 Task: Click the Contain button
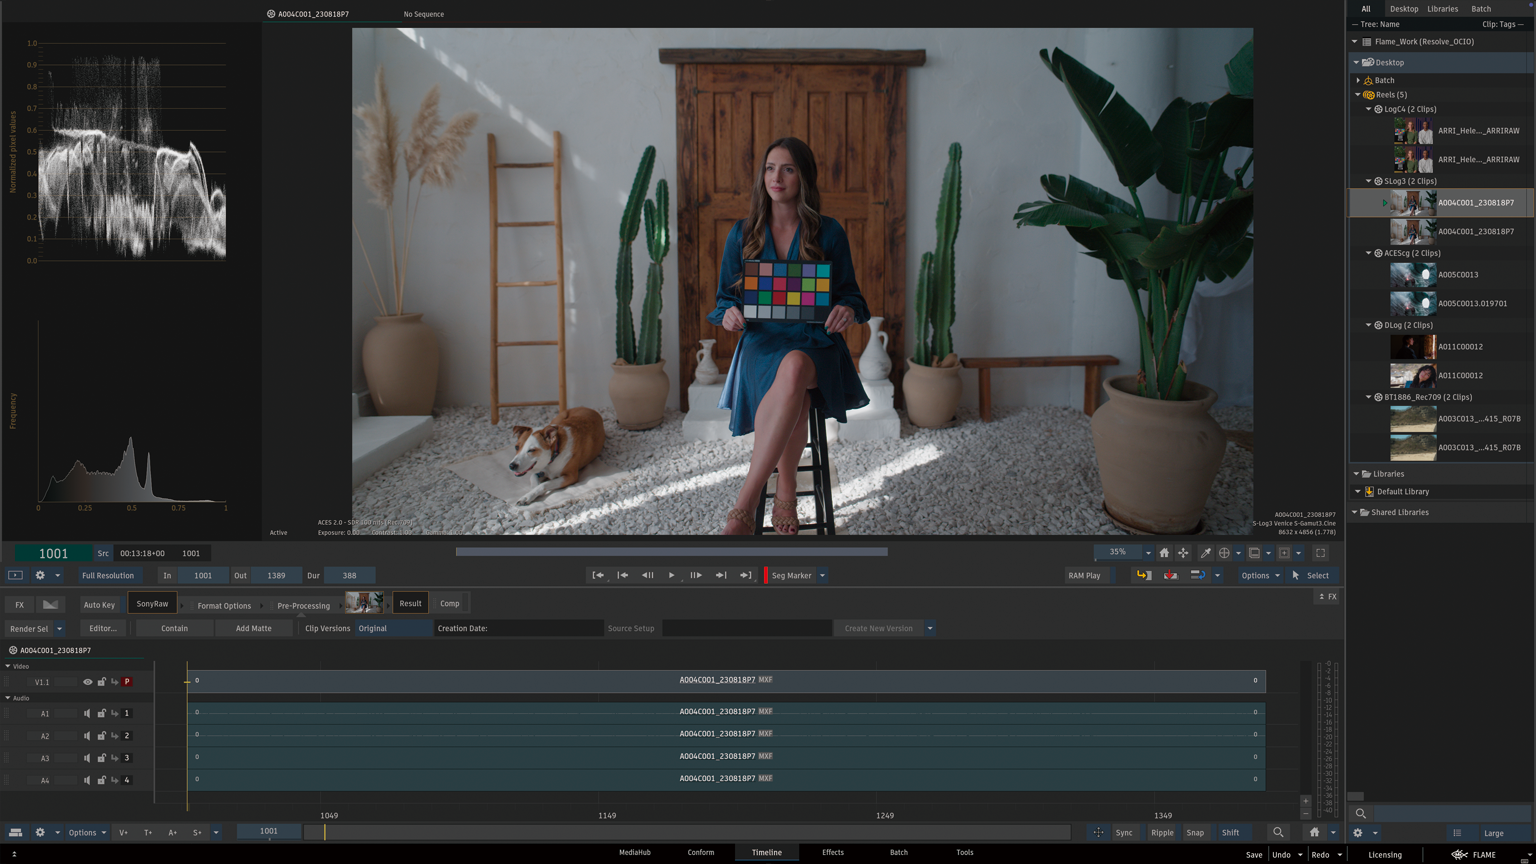pyautogui.click(x=174, y=629)
